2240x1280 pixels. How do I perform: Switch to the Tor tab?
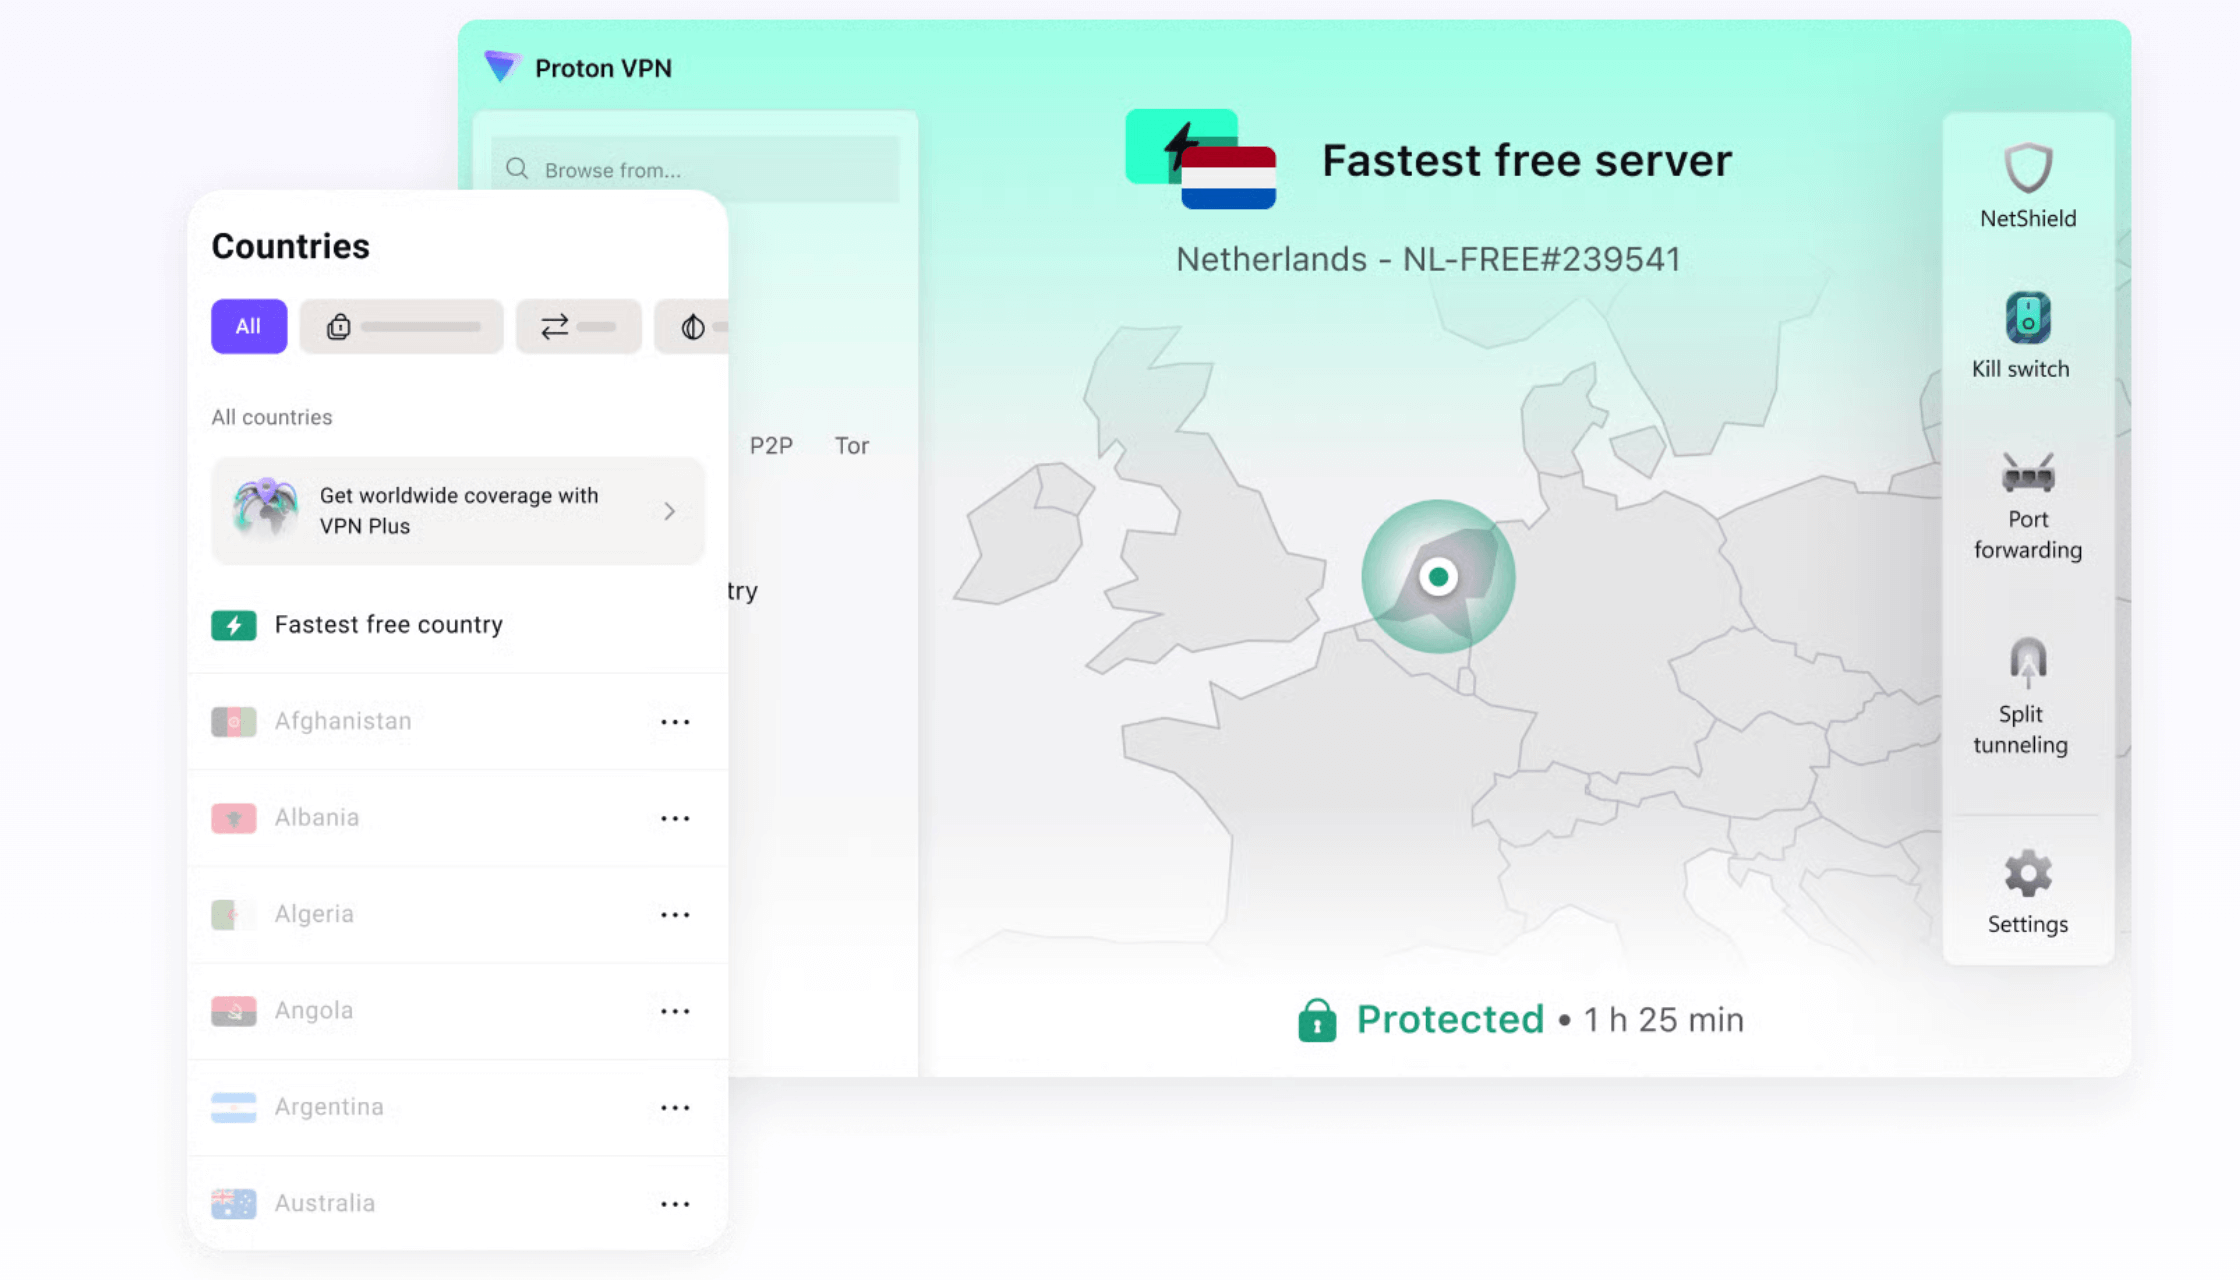coord(851,445)
